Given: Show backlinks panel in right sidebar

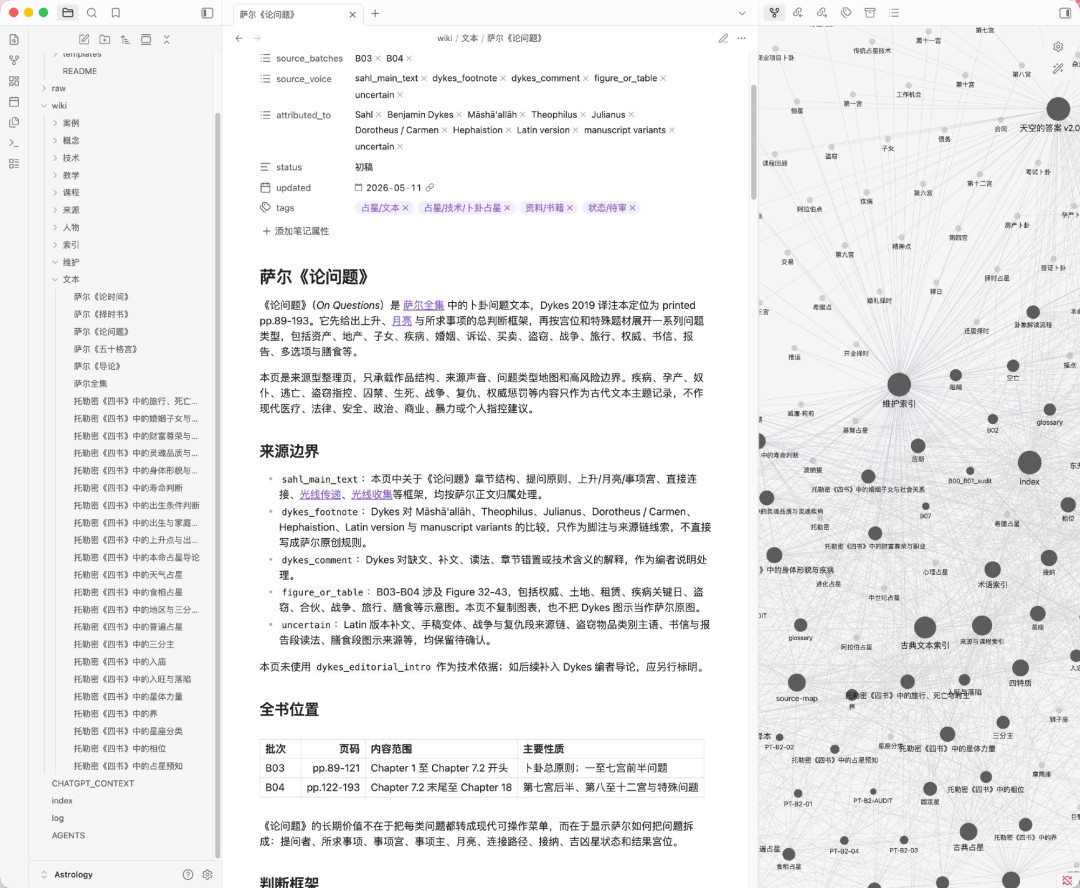Looking at the screenshot, I should 798,13.
